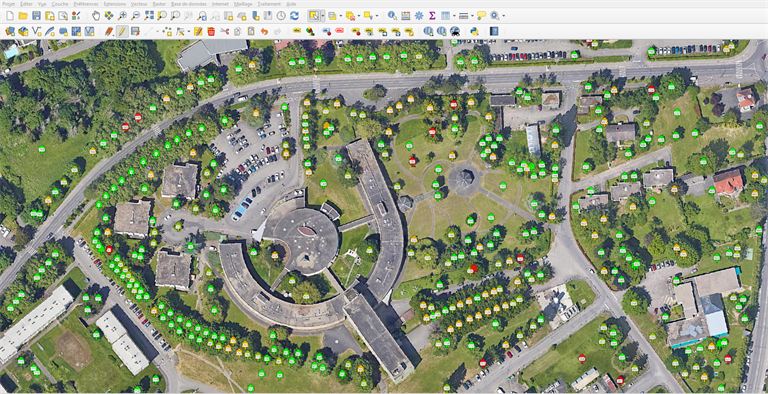This screenshot has height=394, width=768.
Task: Undo the last edit
Action: tap(264, 31)
